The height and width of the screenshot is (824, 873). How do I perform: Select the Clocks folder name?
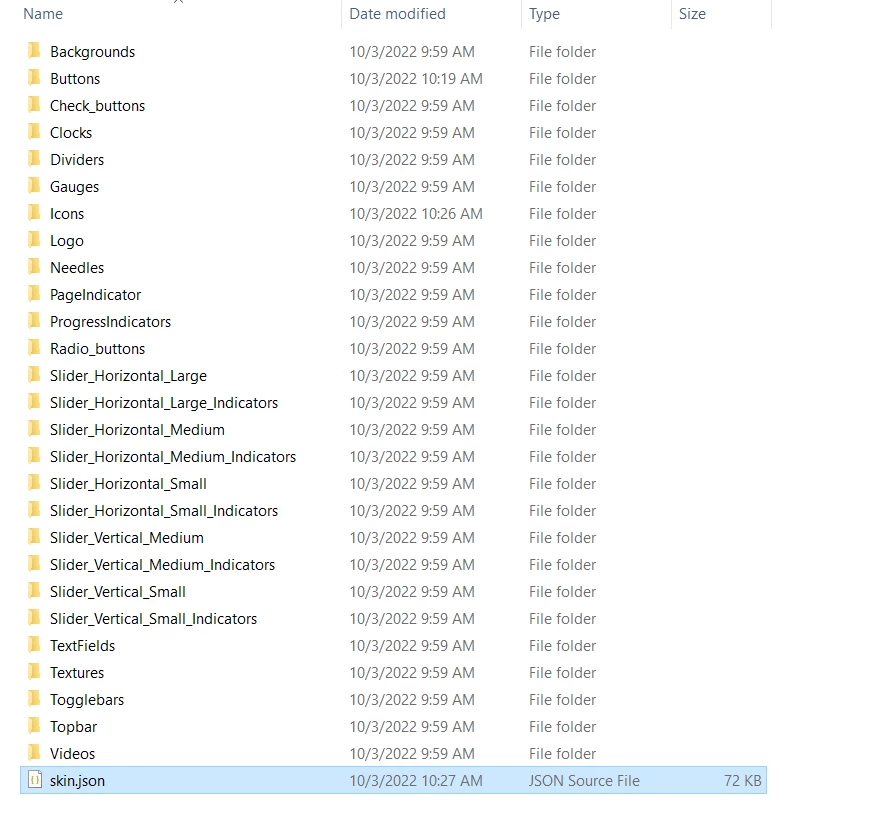coord(71,133)
